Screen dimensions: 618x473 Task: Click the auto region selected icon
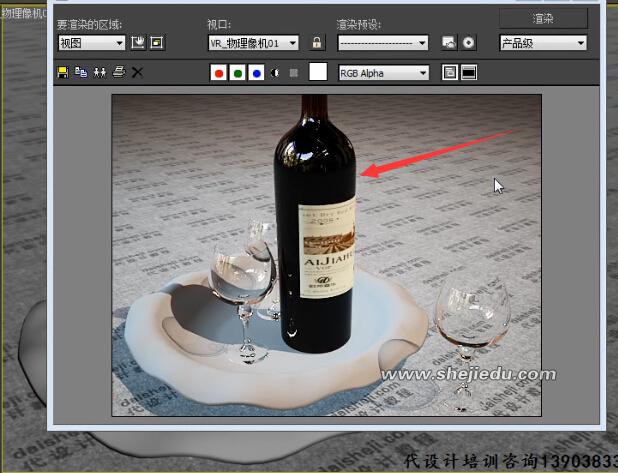(157, 43)
